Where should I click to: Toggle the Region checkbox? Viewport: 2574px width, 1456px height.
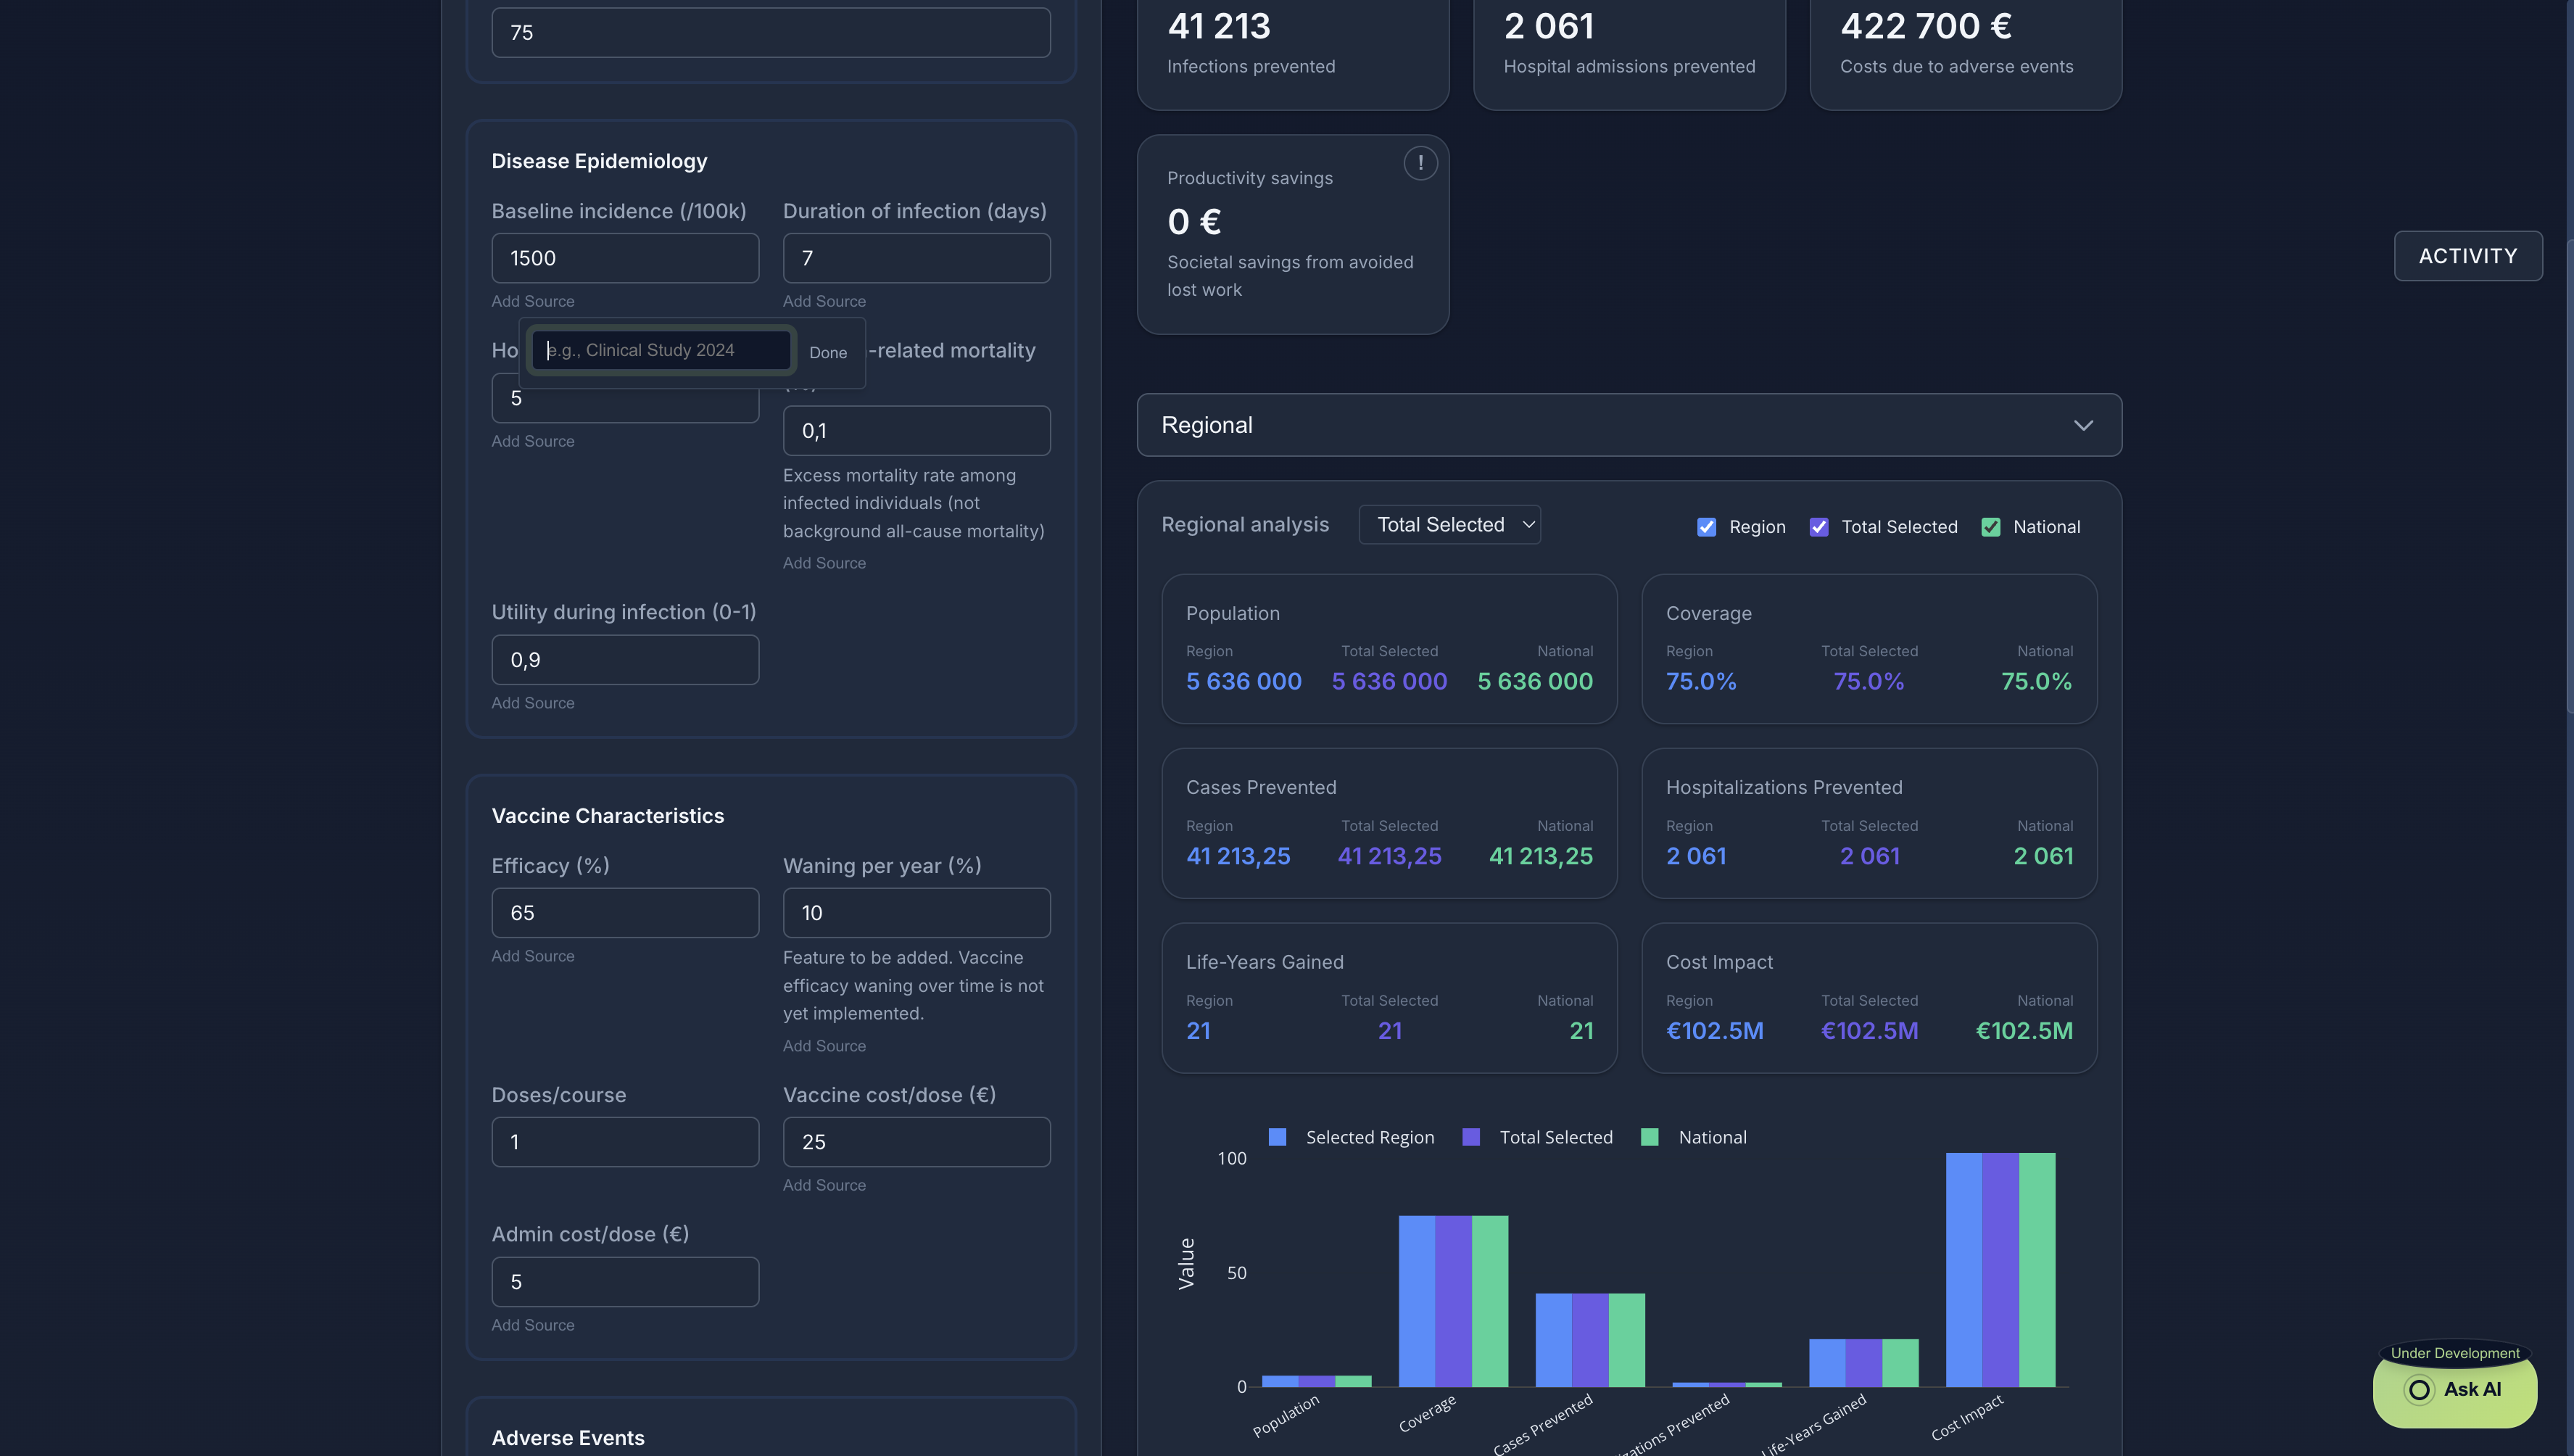[1707, 527]
